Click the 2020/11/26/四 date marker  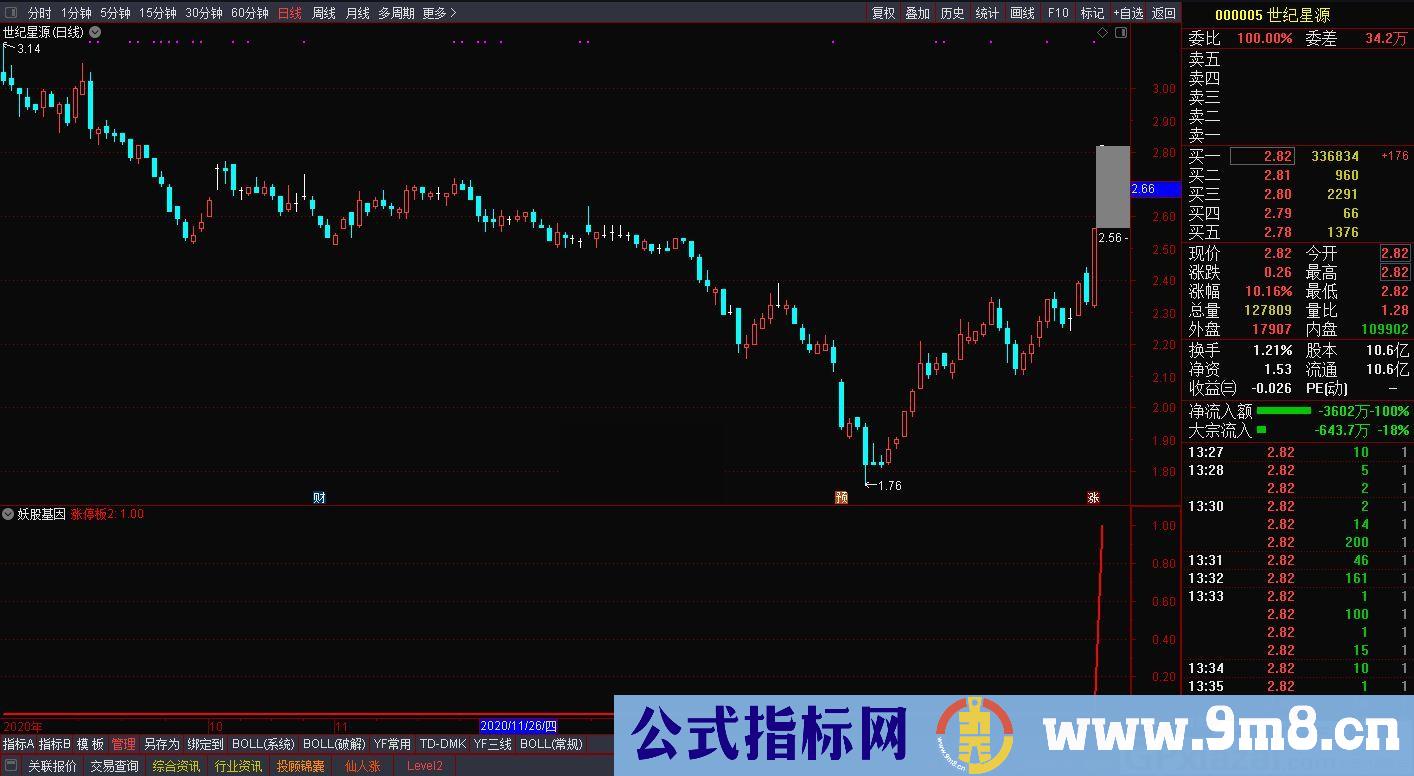(518, 726)
